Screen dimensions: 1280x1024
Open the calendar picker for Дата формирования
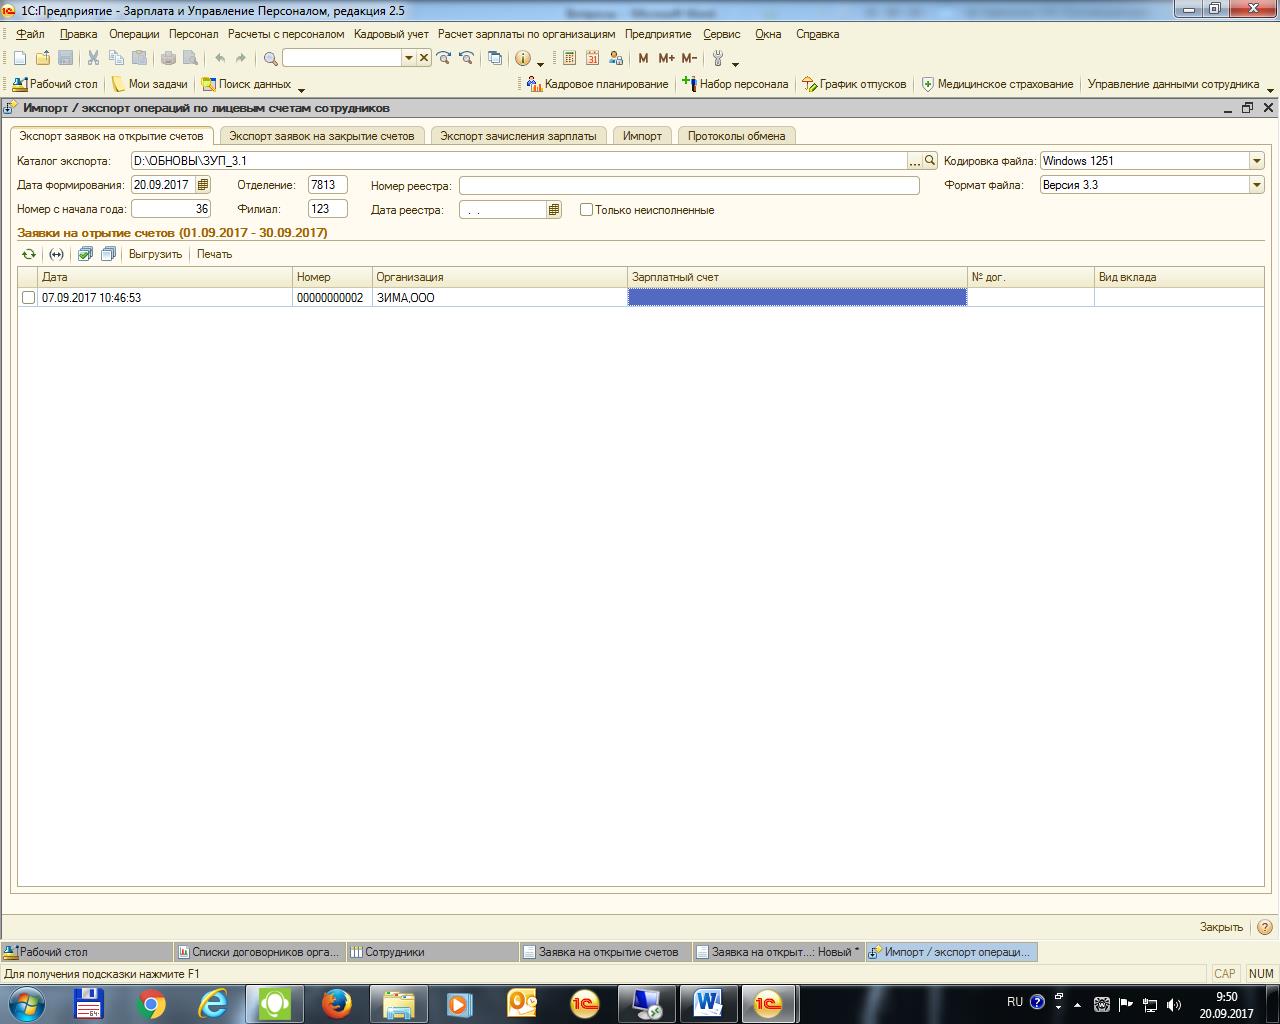point(203,185)
